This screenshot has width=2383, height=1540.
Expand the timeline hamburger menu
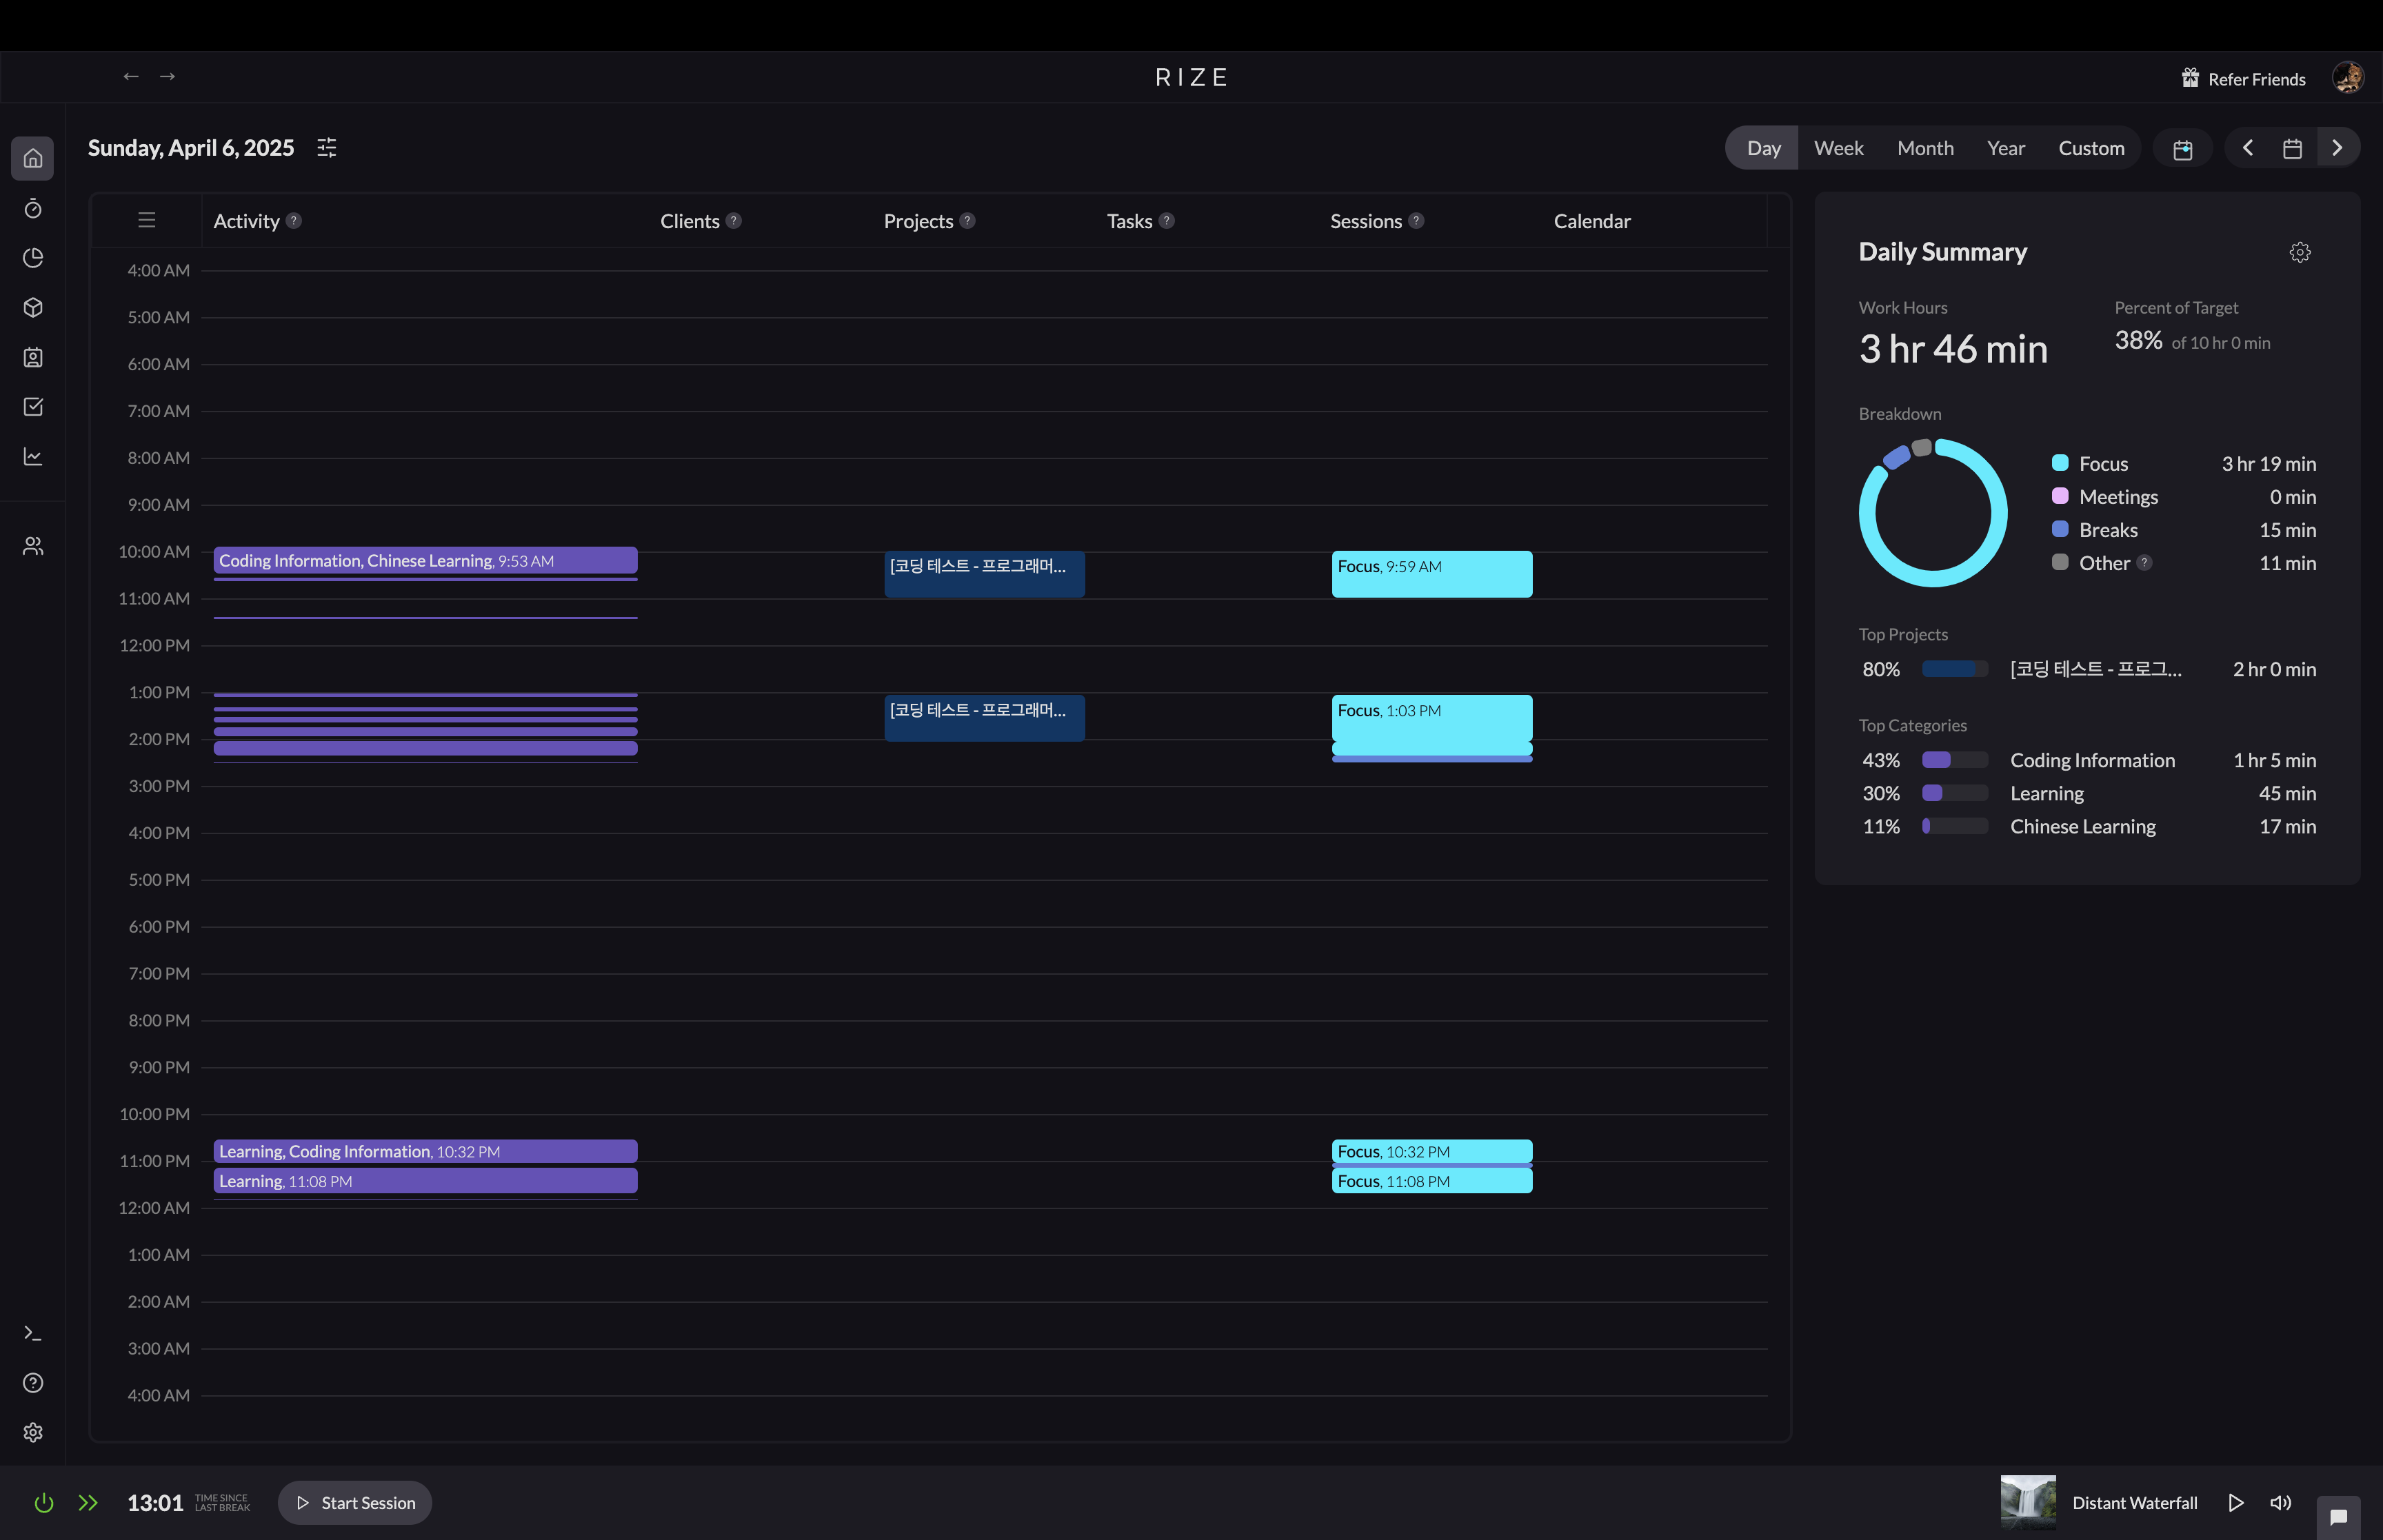tap(147, 220)
